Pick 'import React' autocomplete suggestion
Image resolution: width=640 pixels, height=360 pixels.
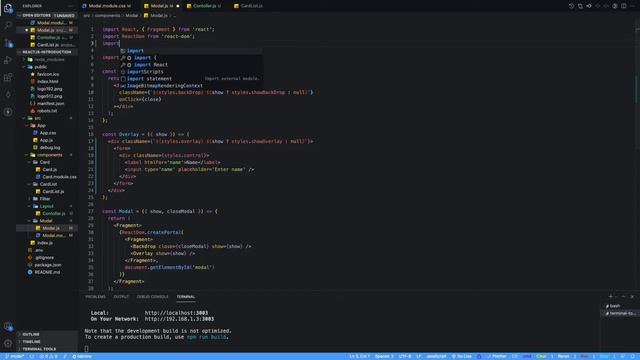pos(191,64)
